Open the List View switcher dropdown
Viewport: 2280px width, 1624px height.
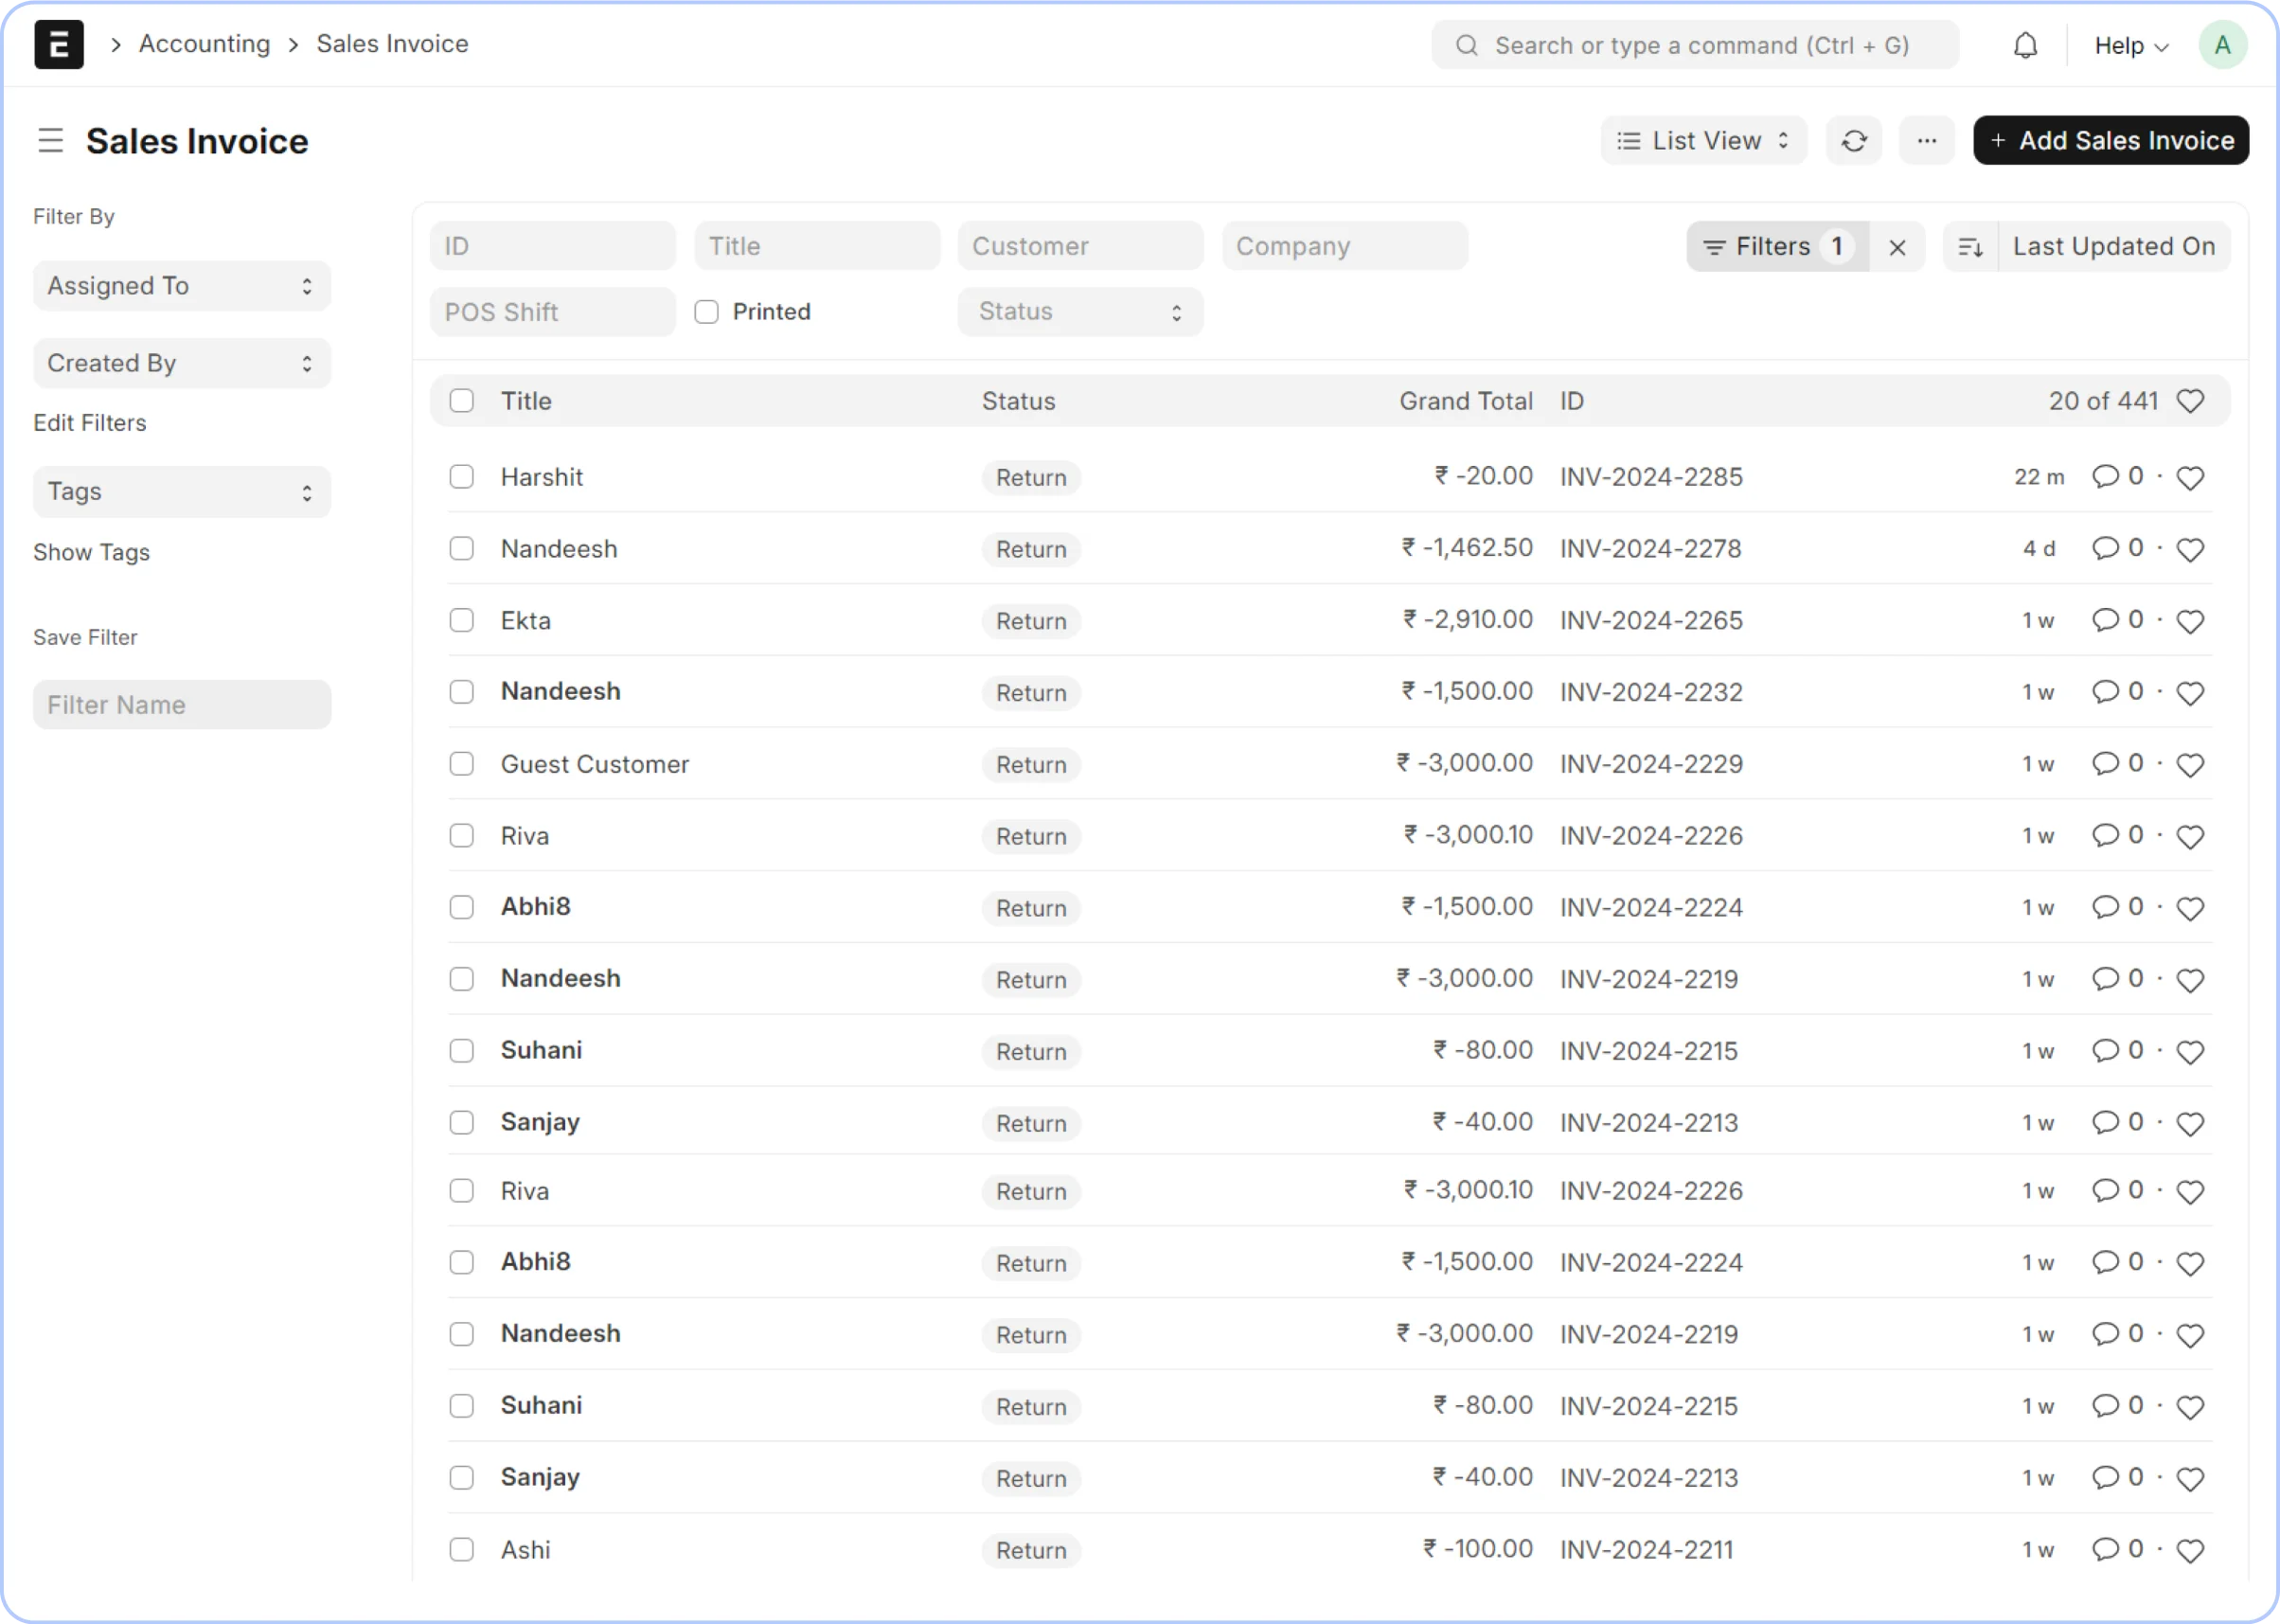point(1703,141)
